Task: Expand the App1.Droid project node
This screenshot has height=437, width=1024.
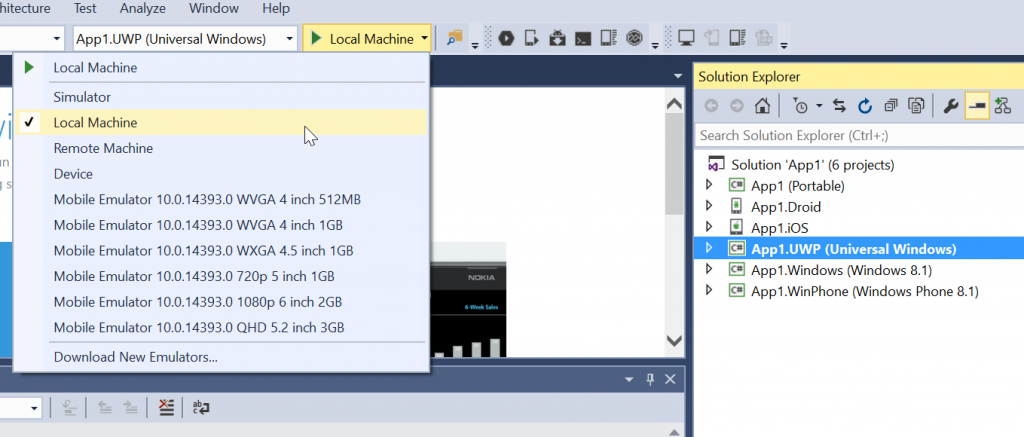Action: tap(709, 206)
